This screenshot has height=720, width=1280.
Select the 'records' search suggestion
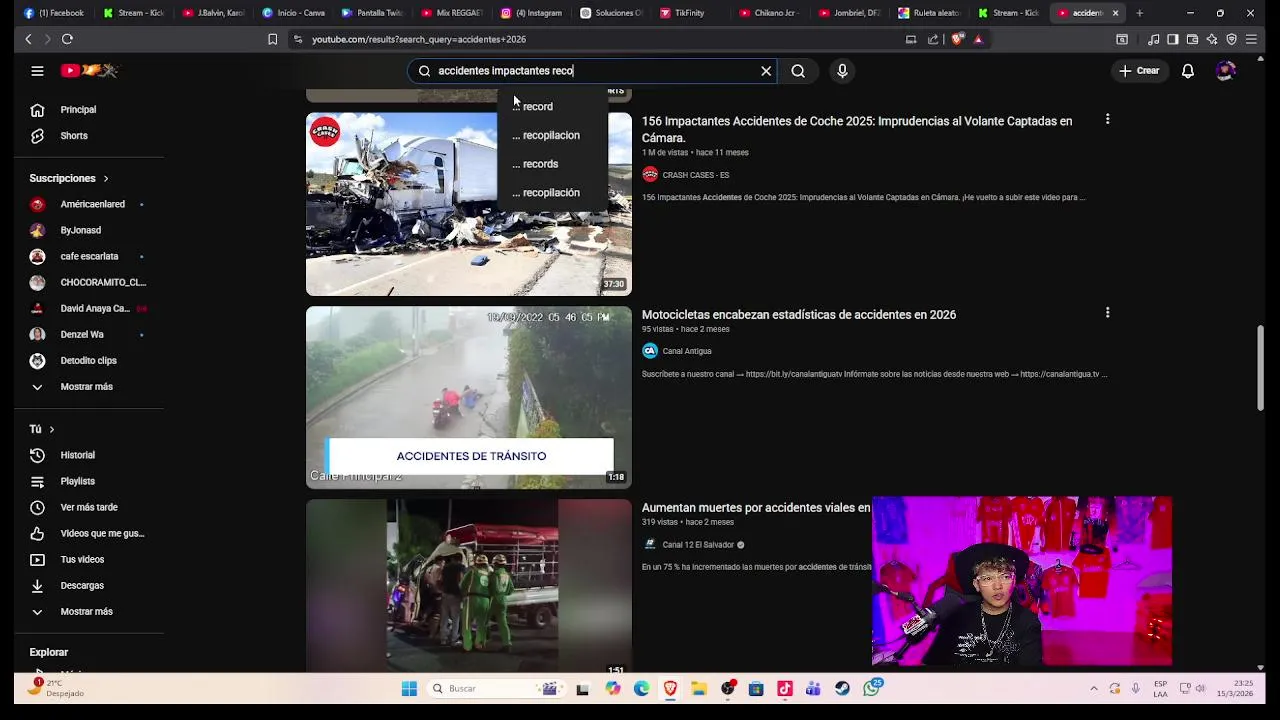coord(552,164)
